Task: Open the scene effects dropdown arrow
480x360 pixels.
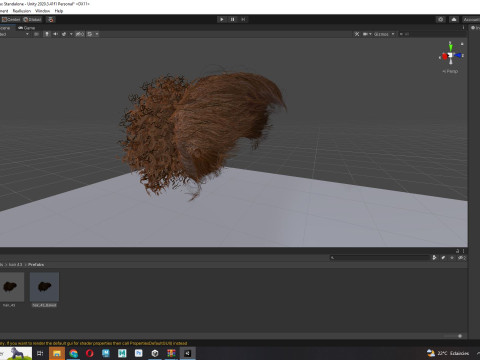Action: point(71,34)
